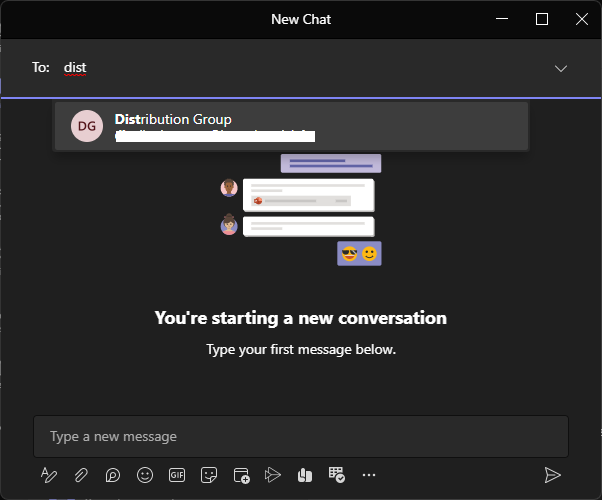Image resolution: width=602 pixels, height=500 pixels.
Task: Maximize the New Chat window
Action: coord(542,19)
